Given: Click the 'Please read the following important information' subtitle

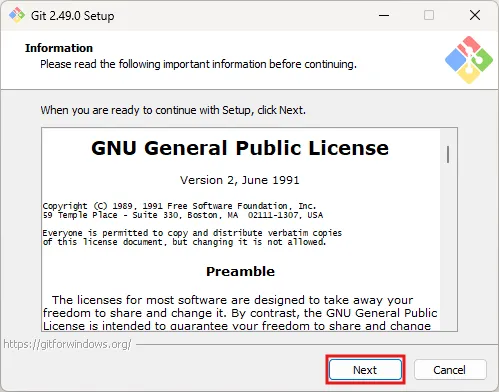Looking at the screenshot, I should point(198,64).
